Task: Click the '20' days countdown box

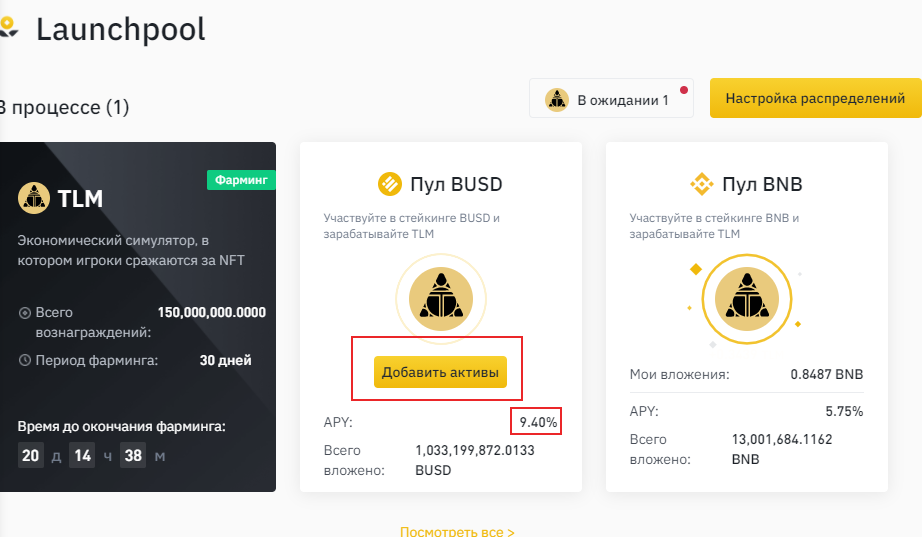Action: coord(31,455)
